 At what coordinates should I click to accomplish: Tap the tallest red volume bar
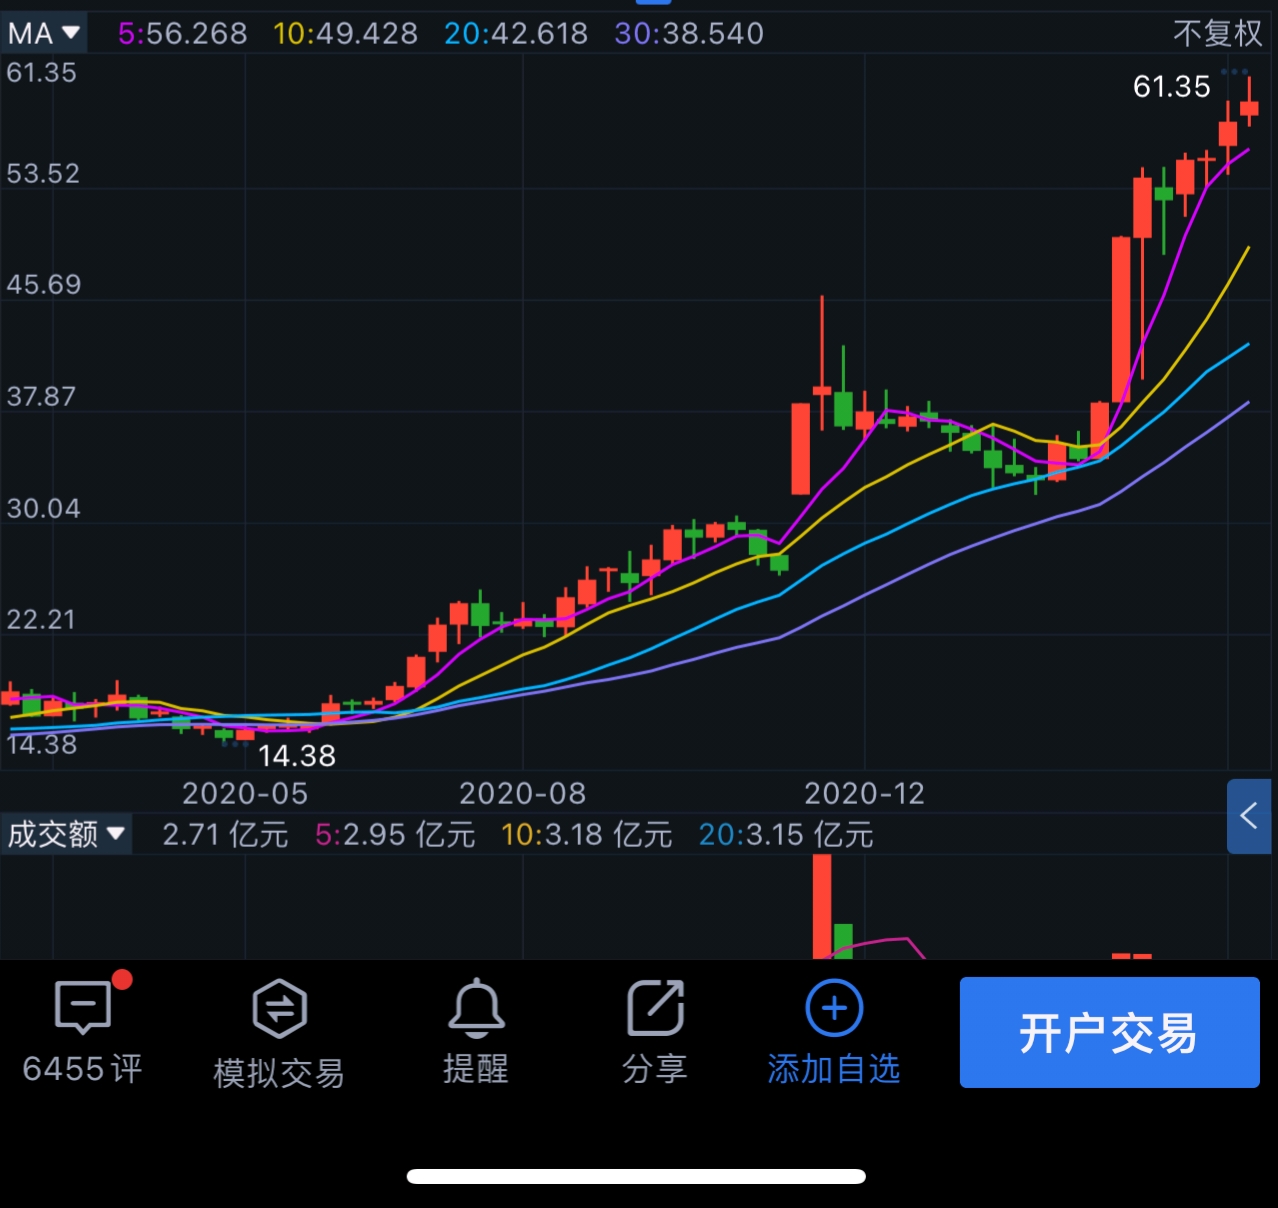822,906
